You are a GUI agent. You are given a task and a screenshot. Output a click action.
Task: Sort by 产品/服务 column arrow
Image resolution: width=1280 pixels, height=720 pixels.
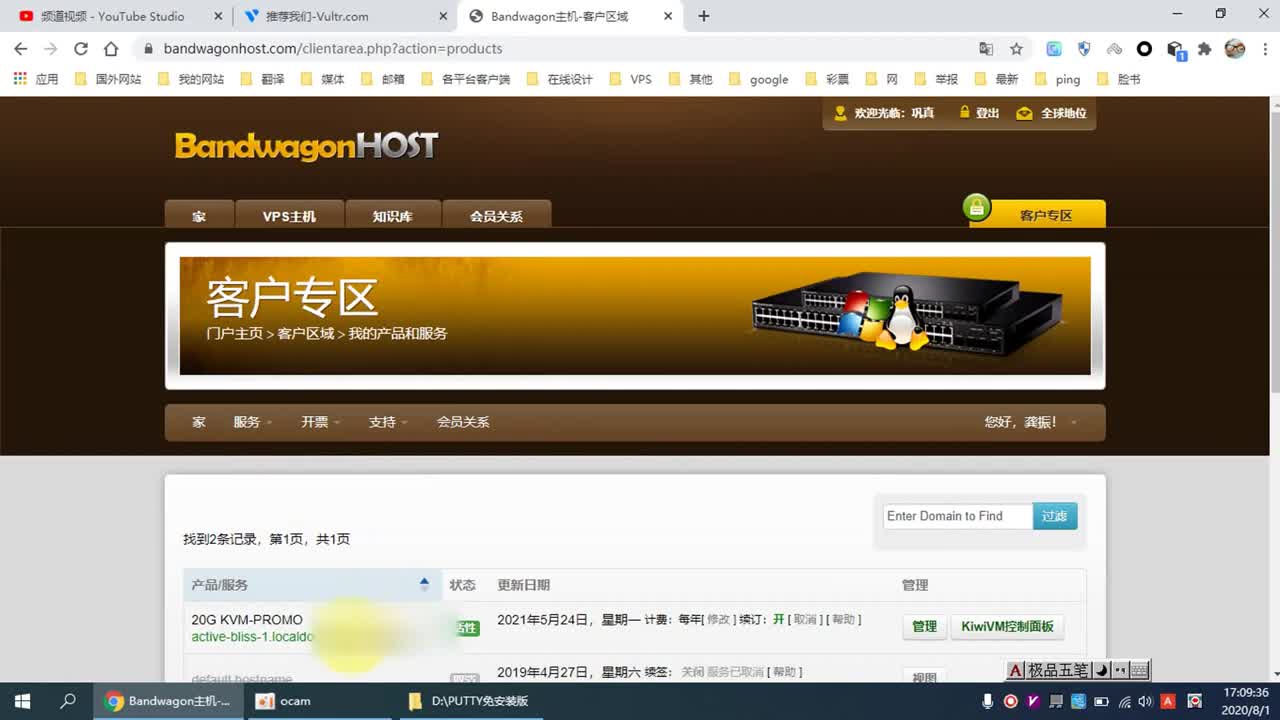pyautogui.click(x=424, y=584)
